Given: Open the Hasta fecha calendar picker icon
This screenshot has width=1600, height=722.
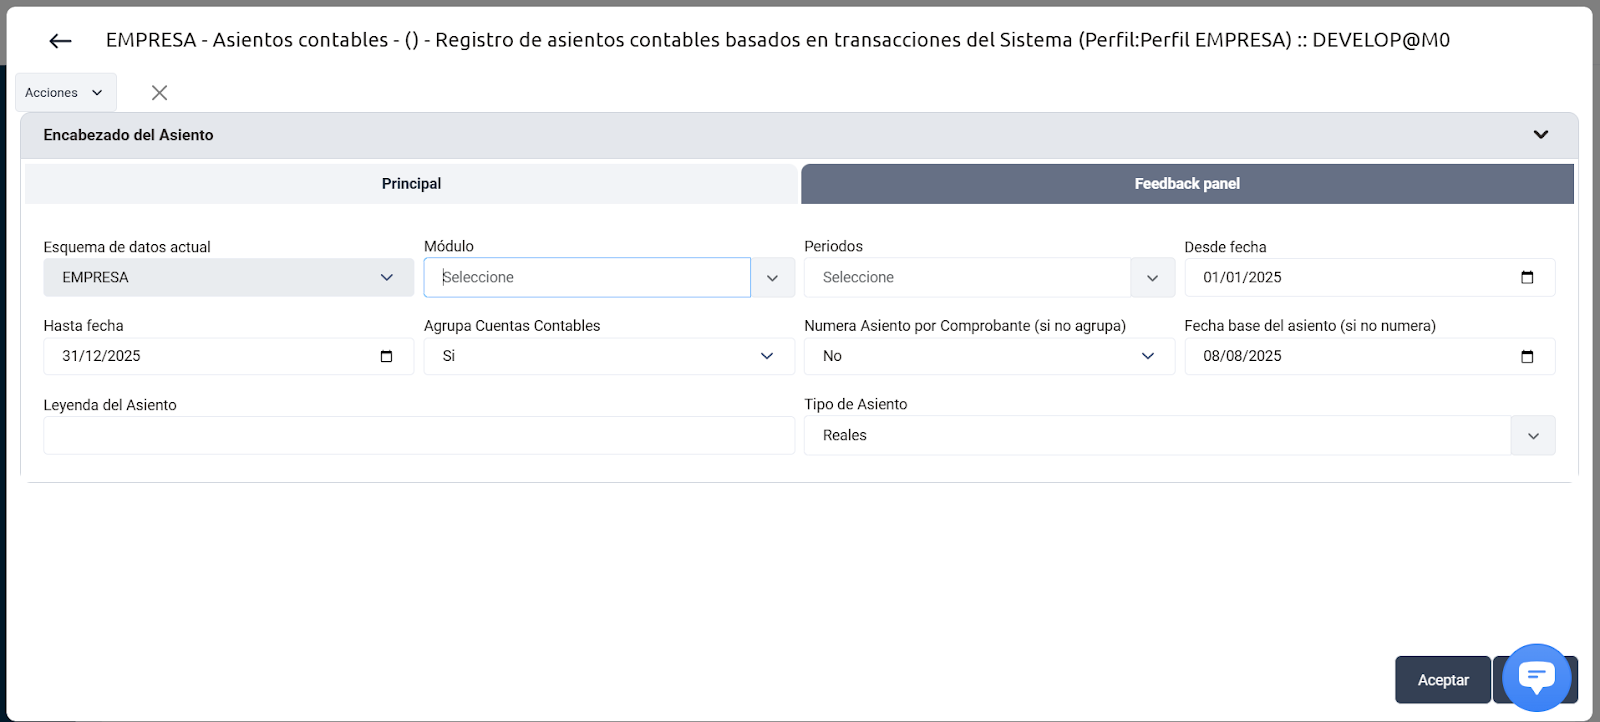Looking at the screenshot, I should (386, 356).
